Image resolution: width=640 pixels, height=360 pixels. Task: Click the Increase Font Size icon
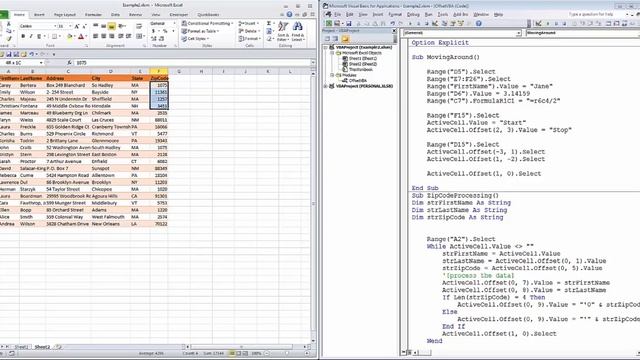[x=76, y=26]
